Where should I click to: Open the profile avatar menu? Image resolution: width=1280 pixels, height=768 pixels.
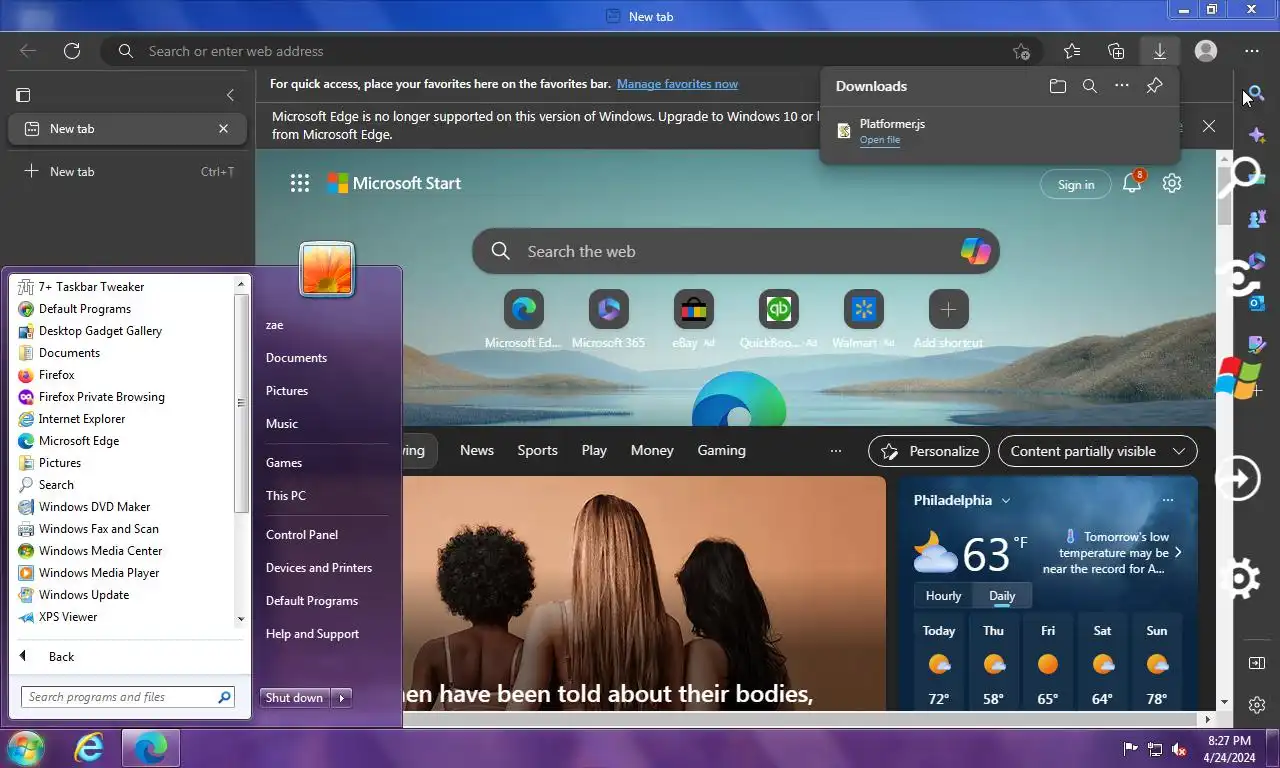coord(1206,51)
